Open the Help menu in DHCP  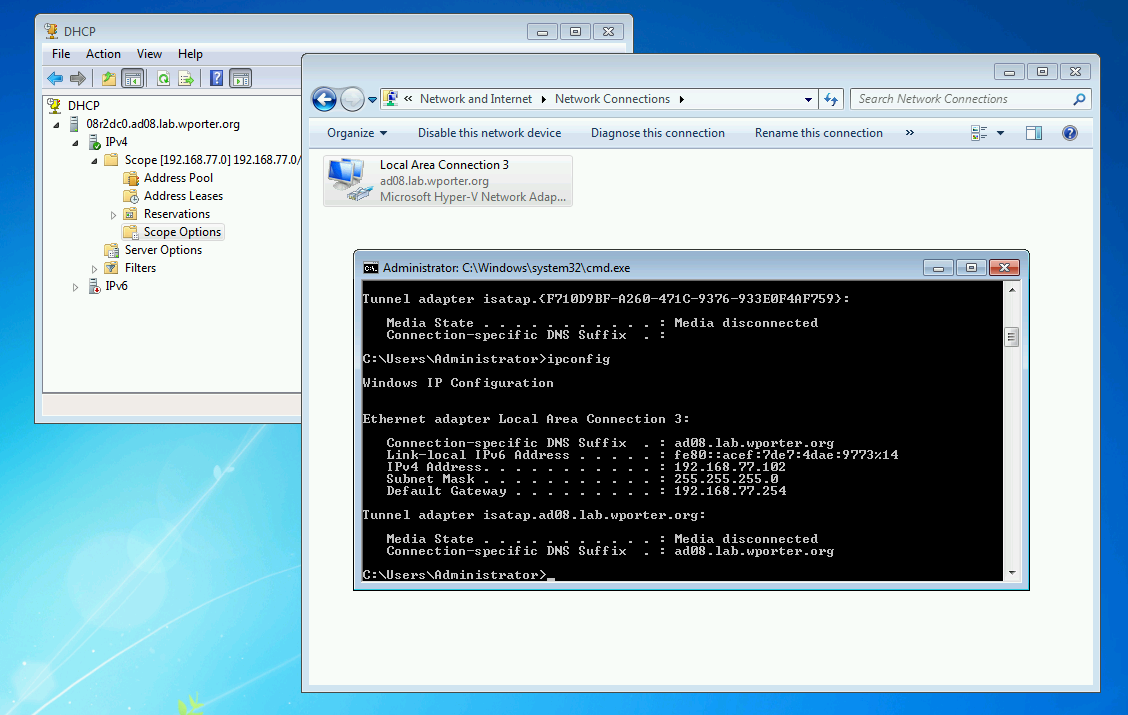[190, 54]
